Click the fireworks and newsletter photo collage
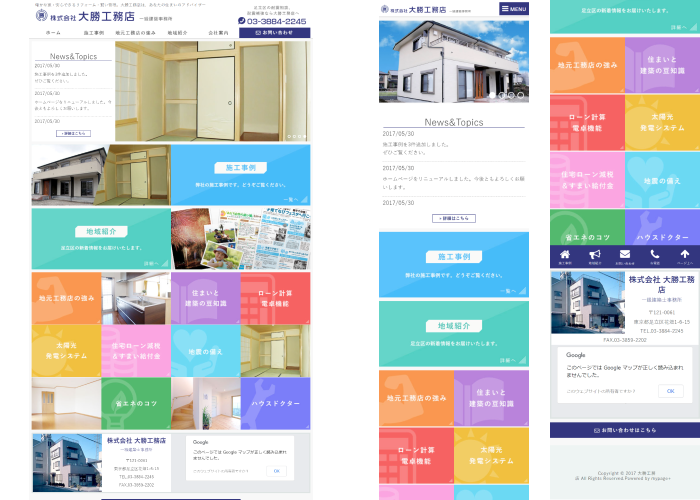Viewport: 700px width, 500px height. click(x=241, y=239)
